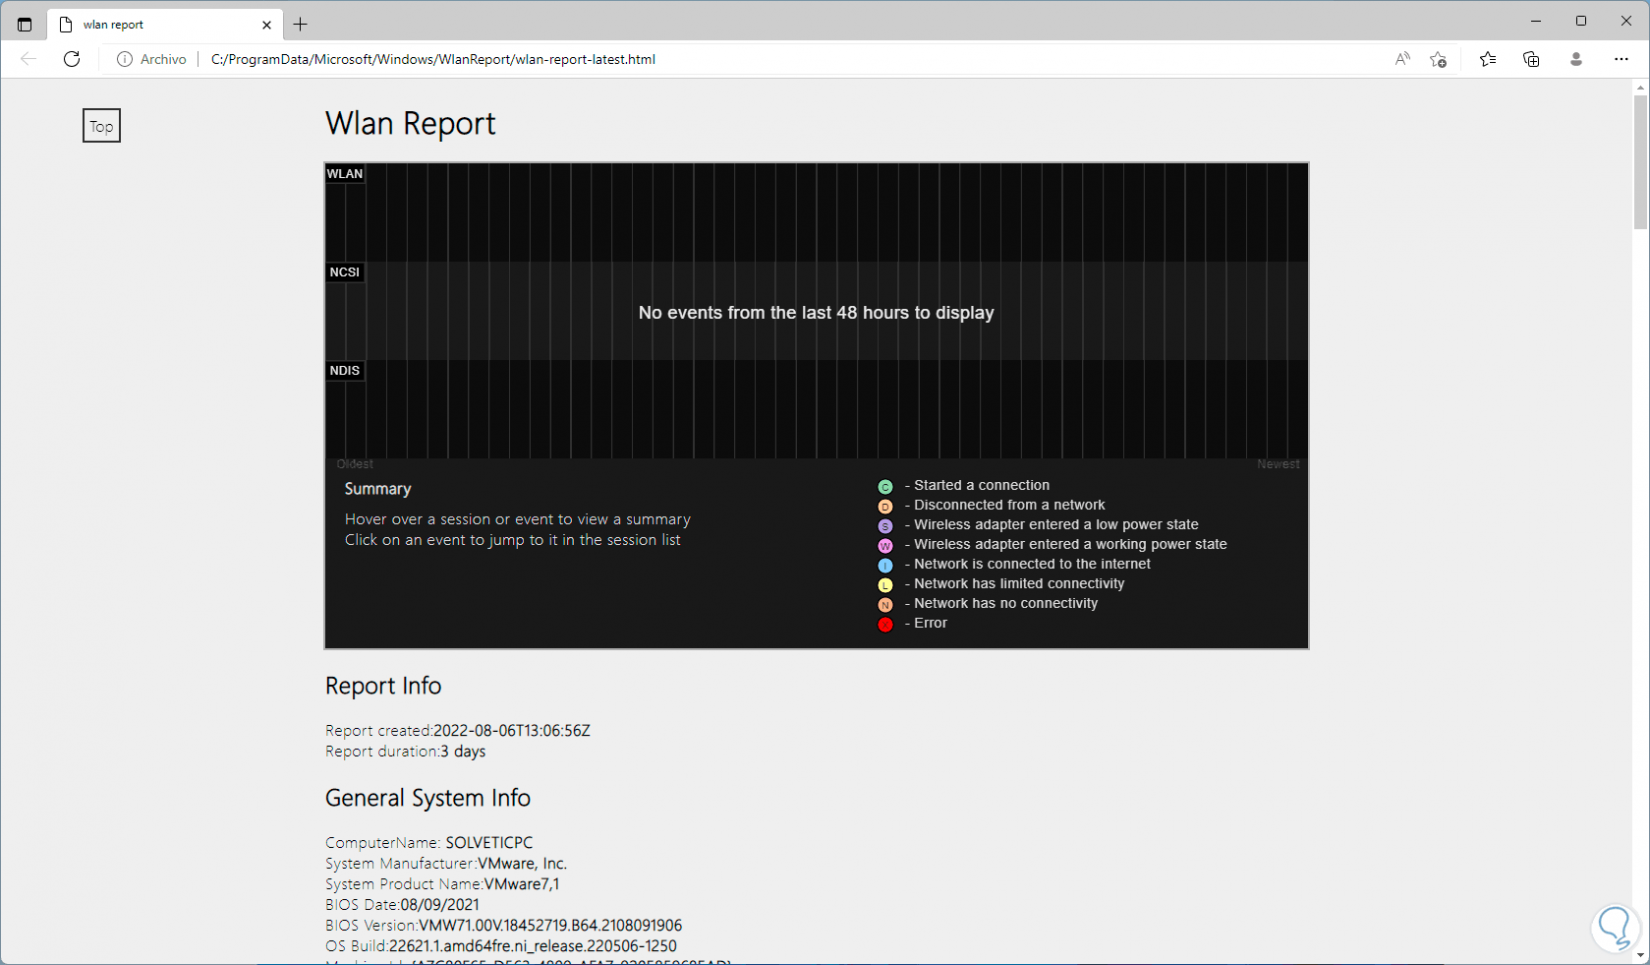Click the green Started a connection legend icon

point(885,487)
